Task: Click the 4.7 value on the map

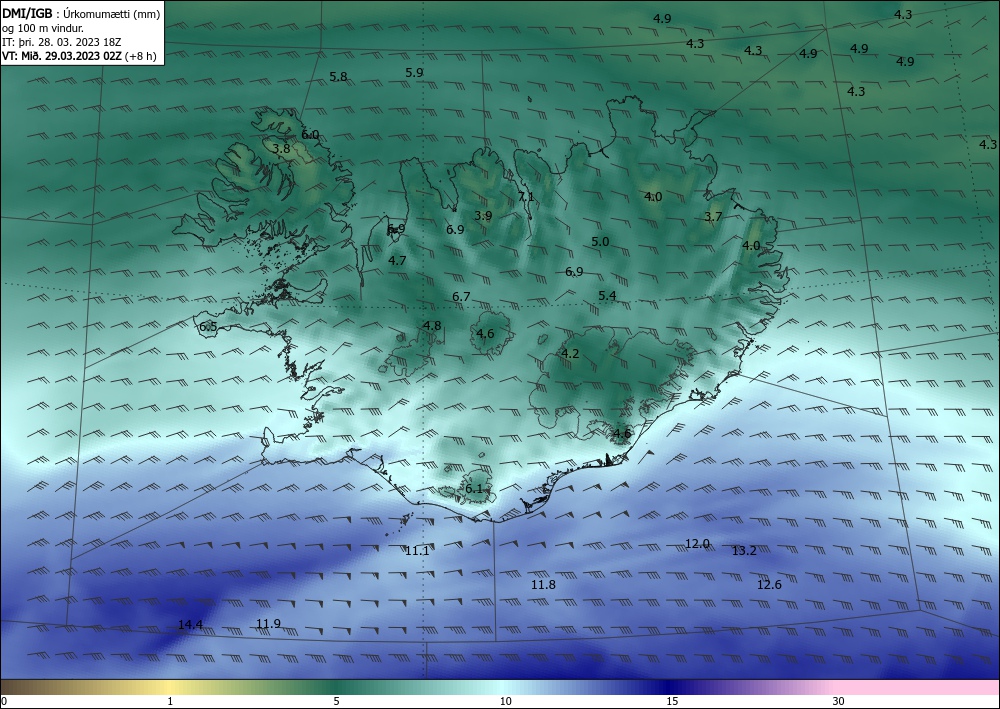Action: [x=397, y=261]
